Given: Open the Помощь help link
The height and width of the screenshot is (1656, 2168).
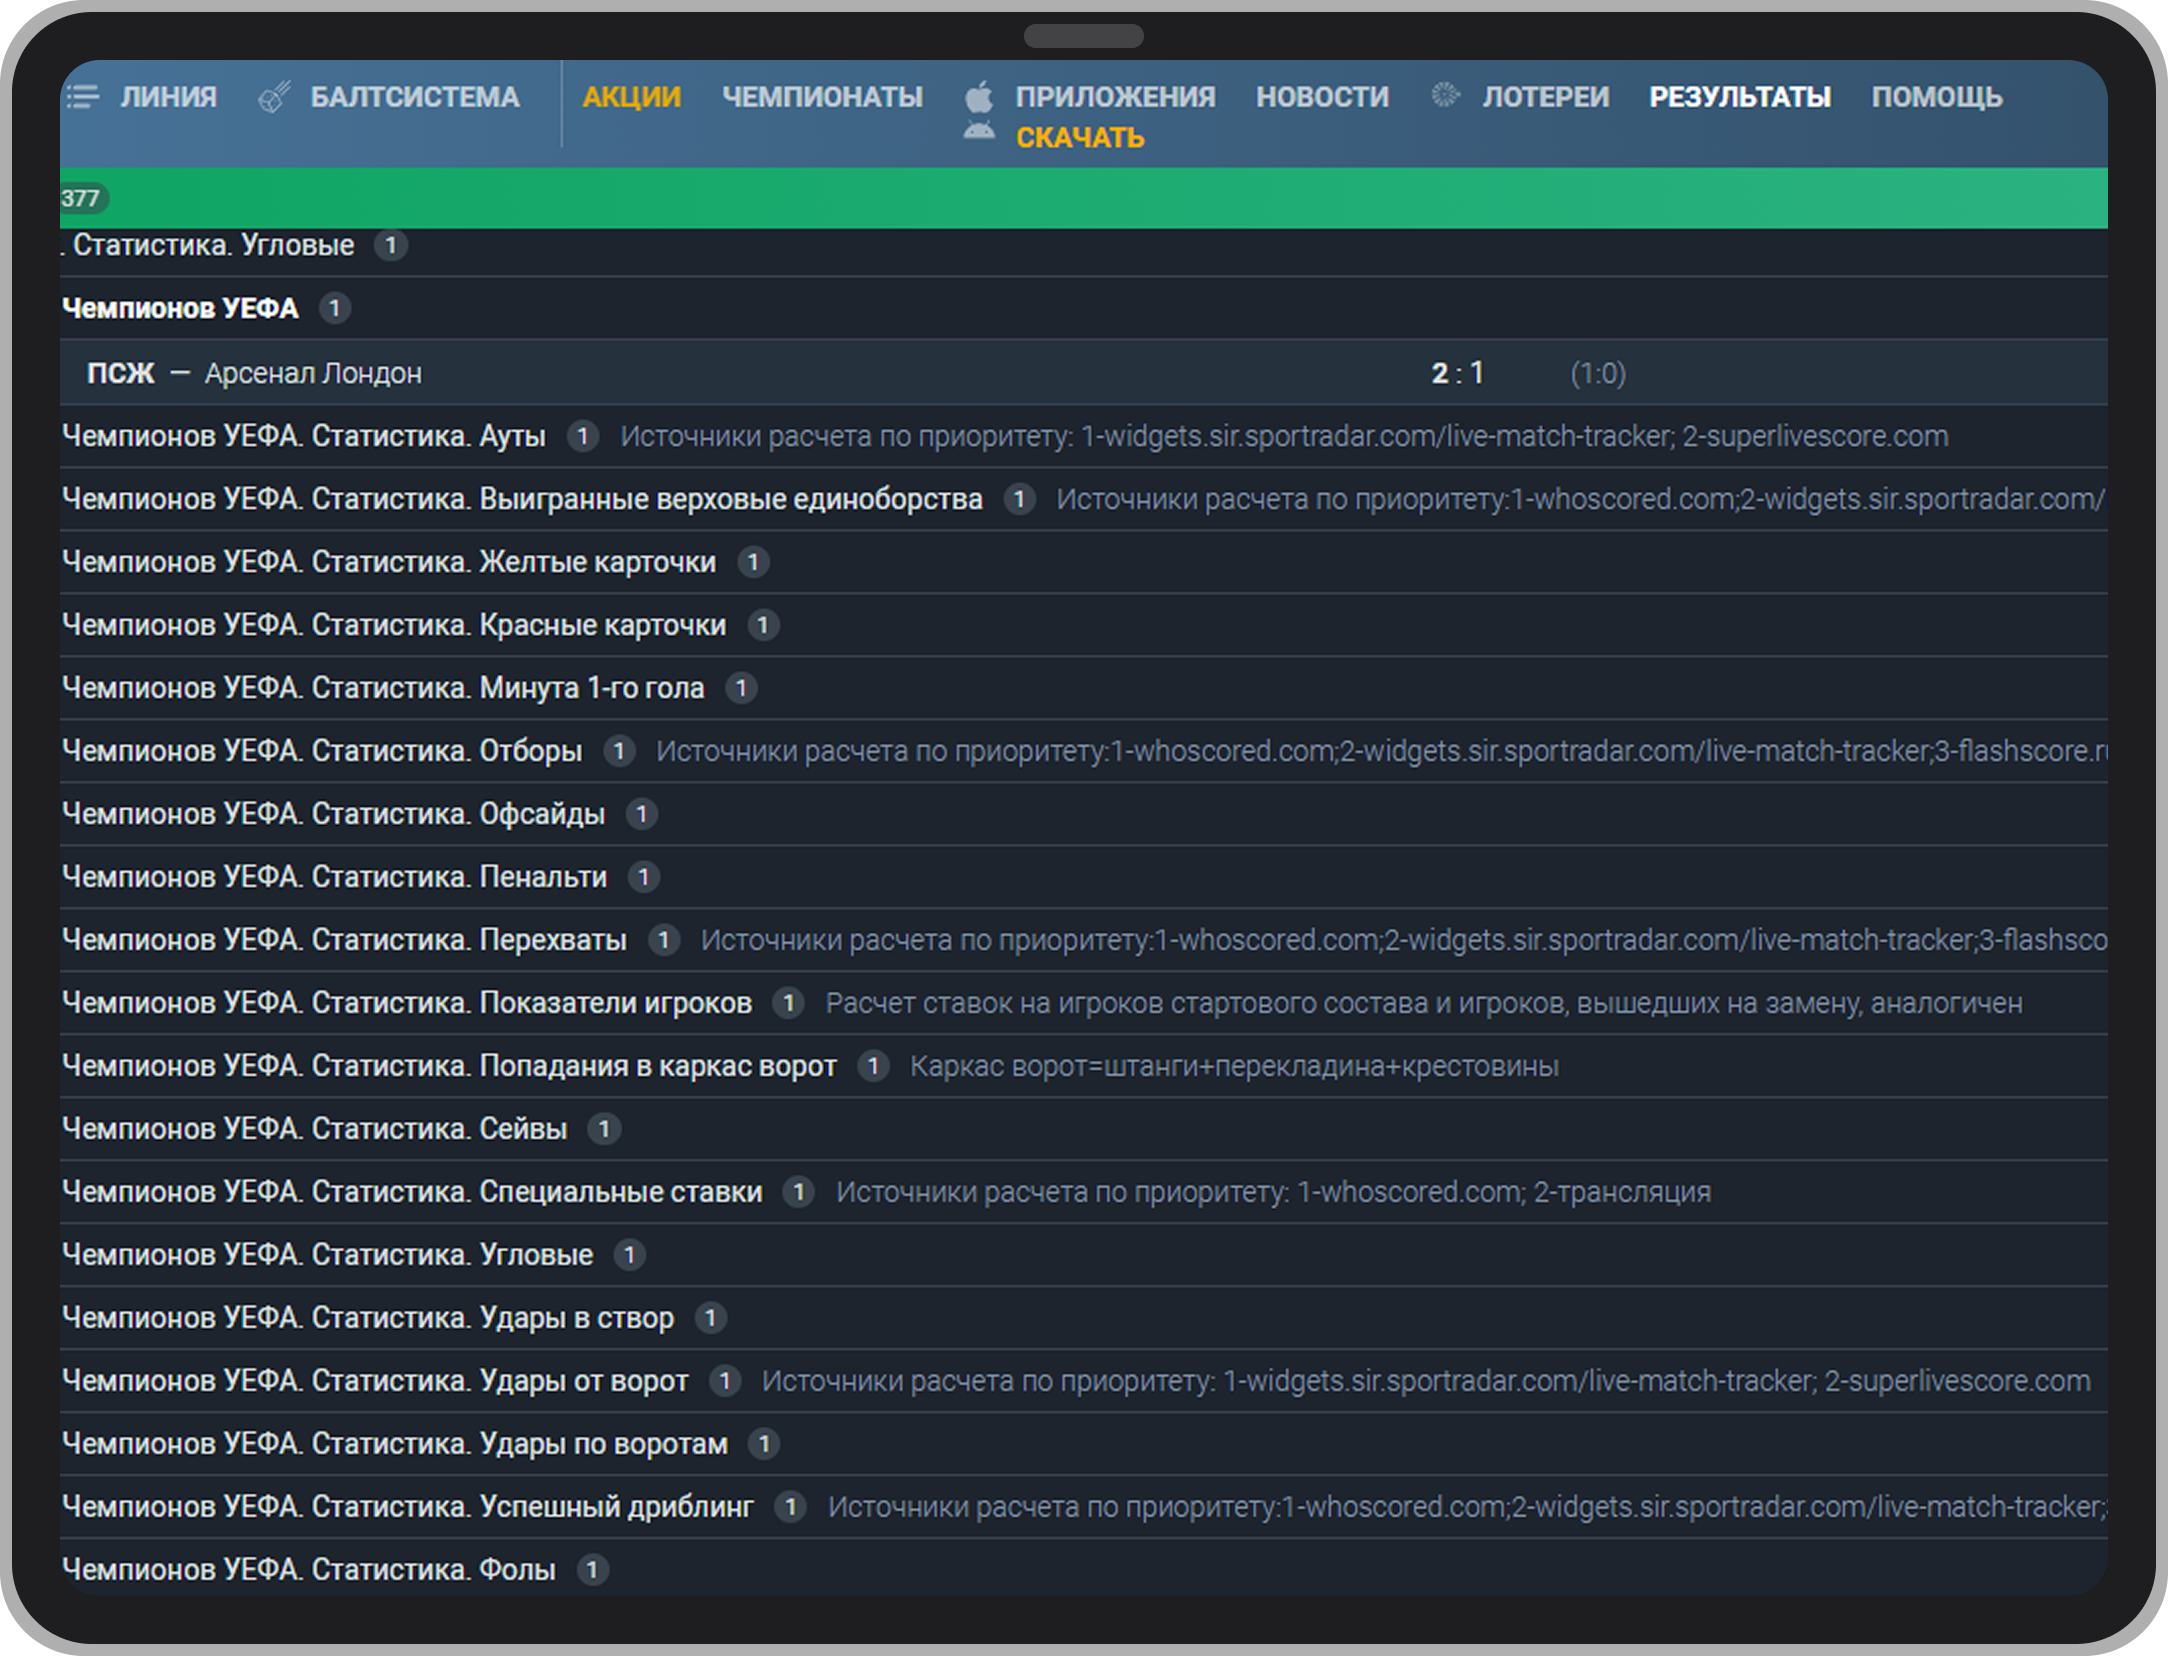Looking at the screenshot, I should 1937,97.
